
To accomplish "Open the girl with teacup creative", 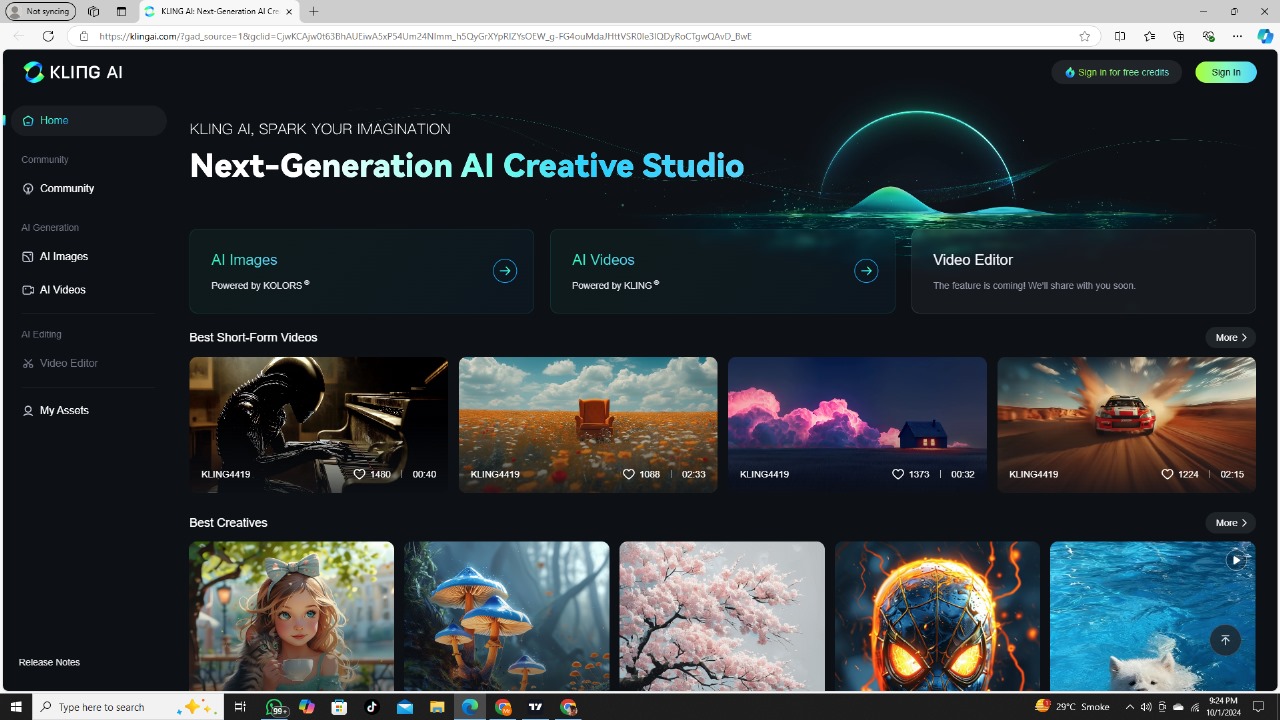I will point(292,616).
